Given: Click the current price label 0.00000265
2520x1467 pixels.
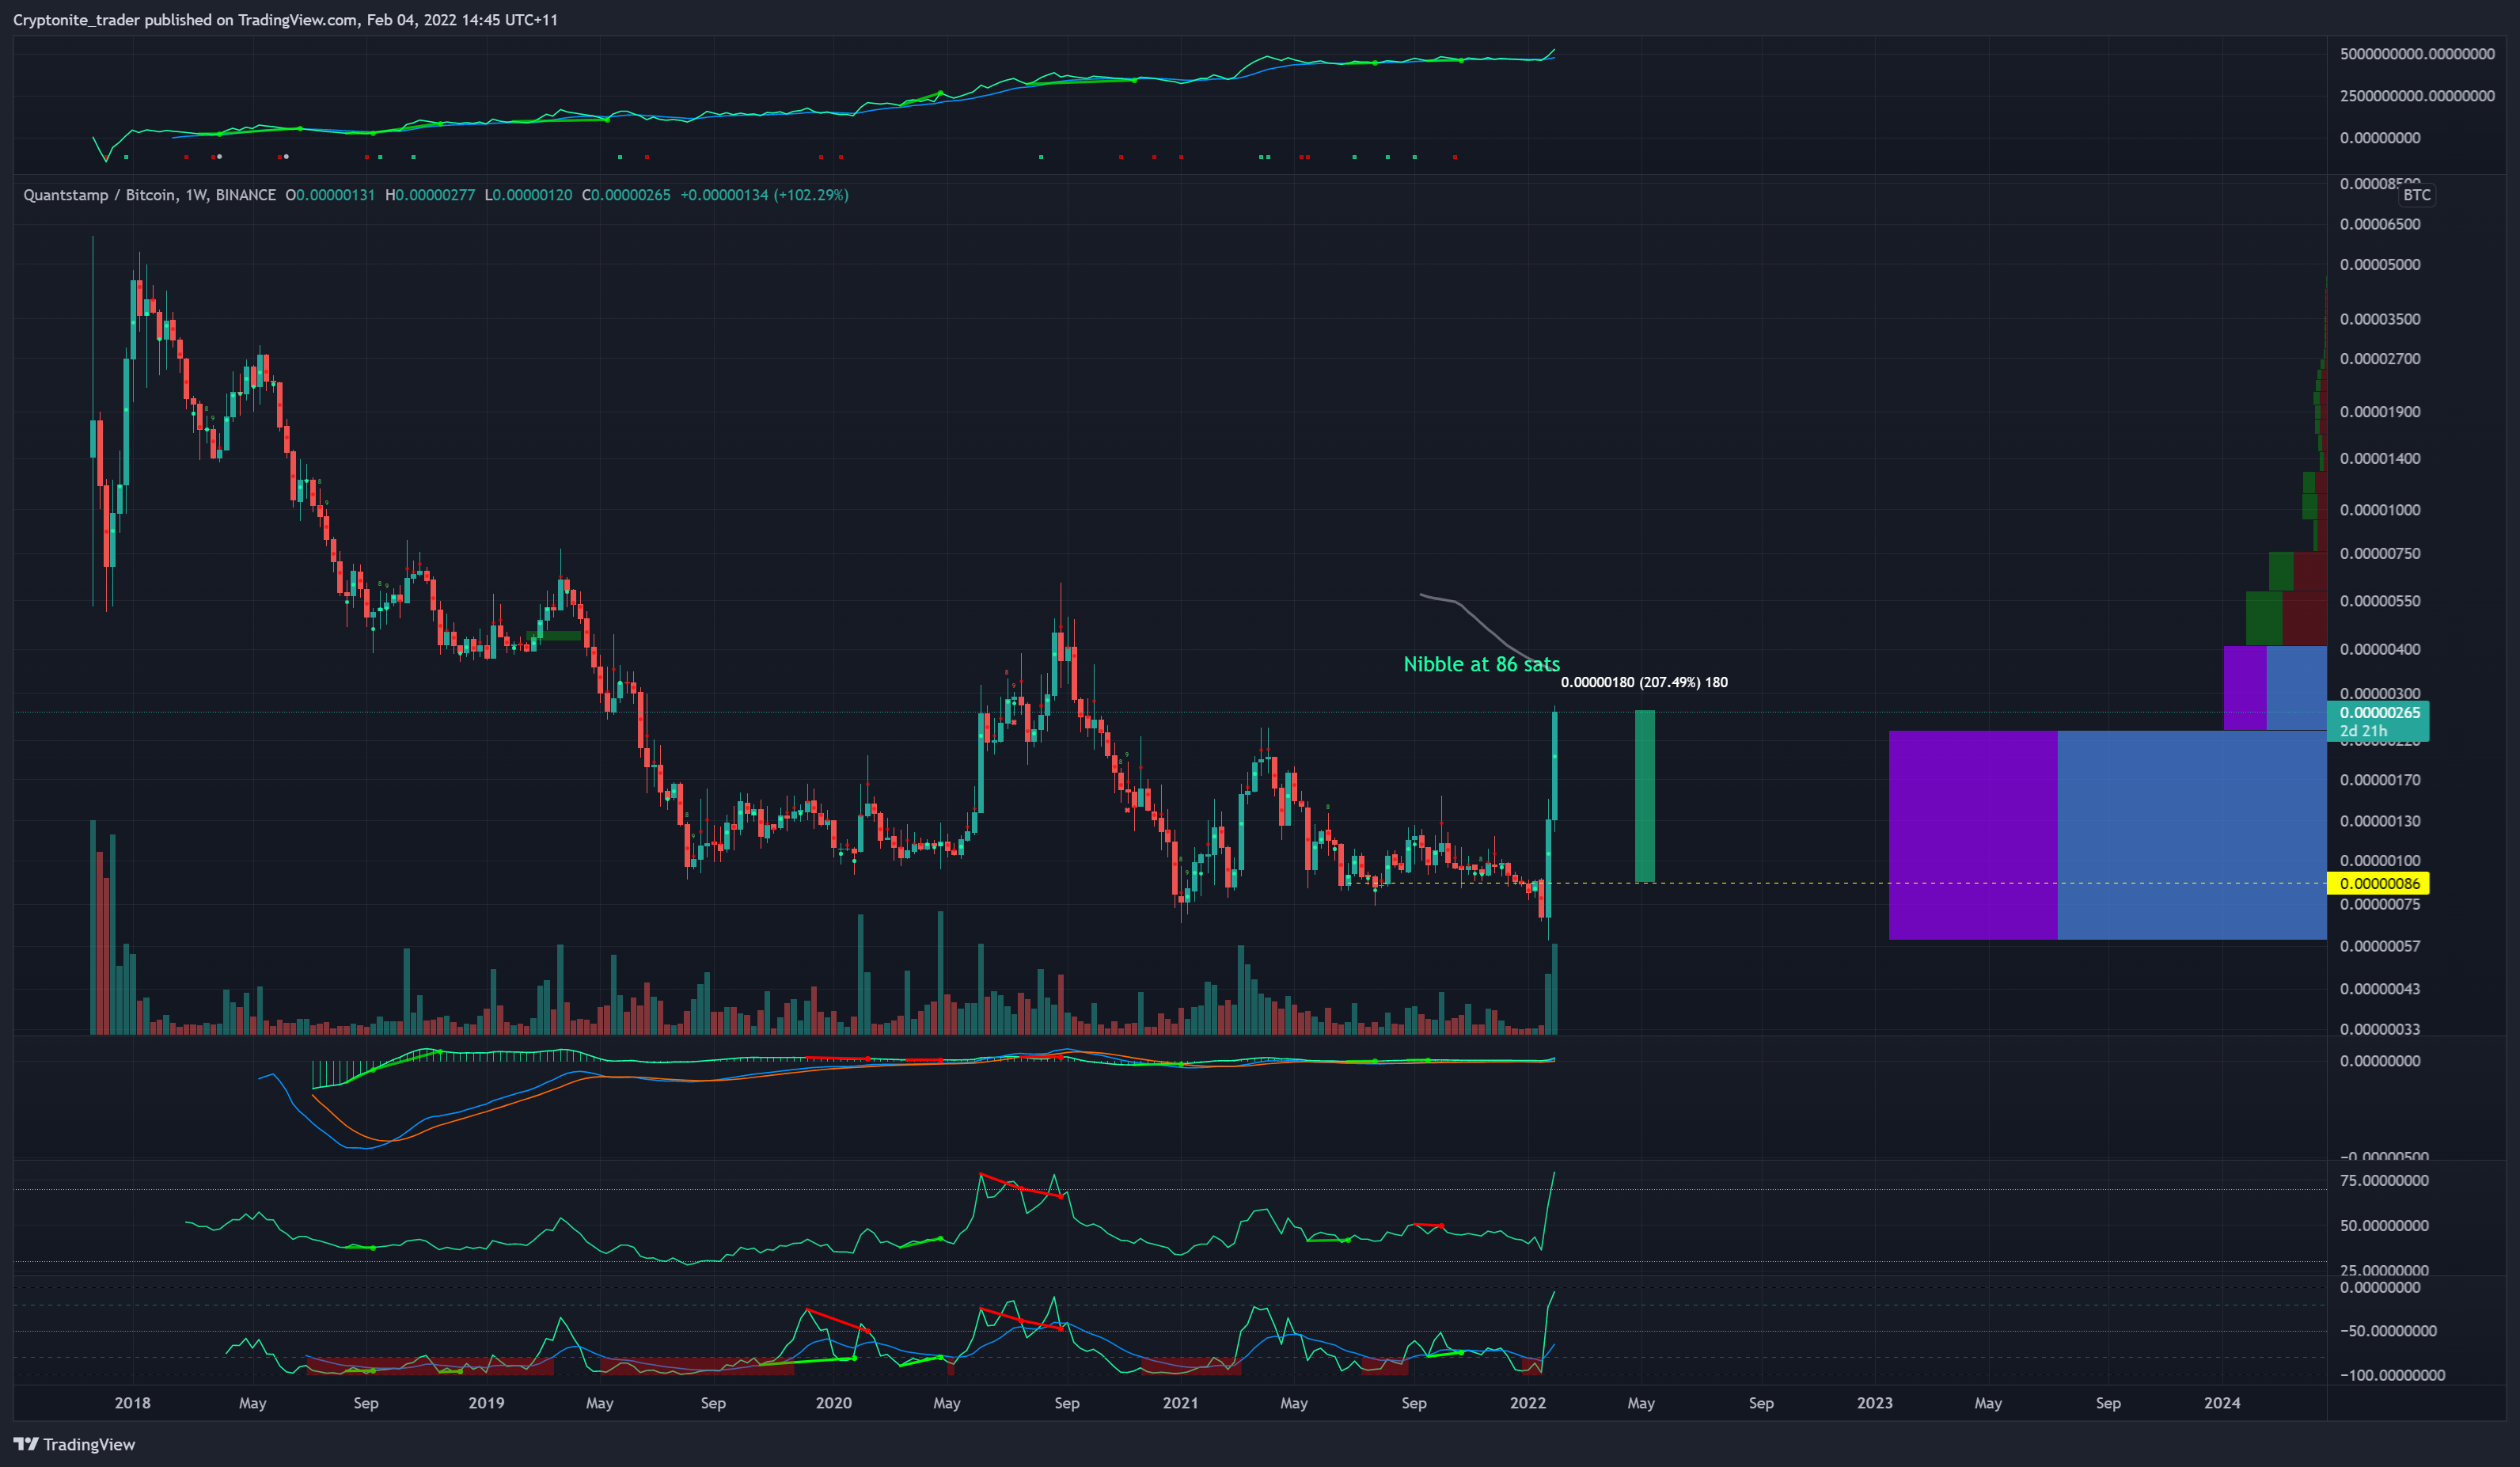Looking at the screenshot, I should (x=2379, y=713).
